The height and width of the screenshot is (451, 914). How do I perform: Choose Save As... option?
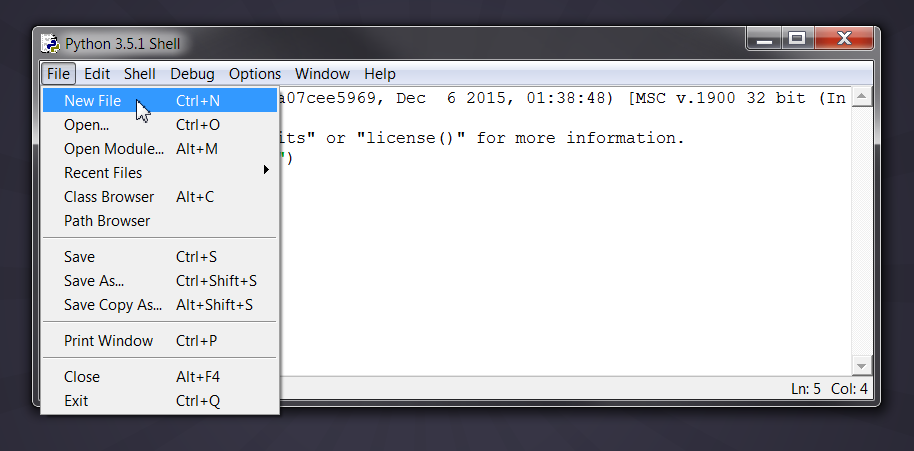click(160, 280)
